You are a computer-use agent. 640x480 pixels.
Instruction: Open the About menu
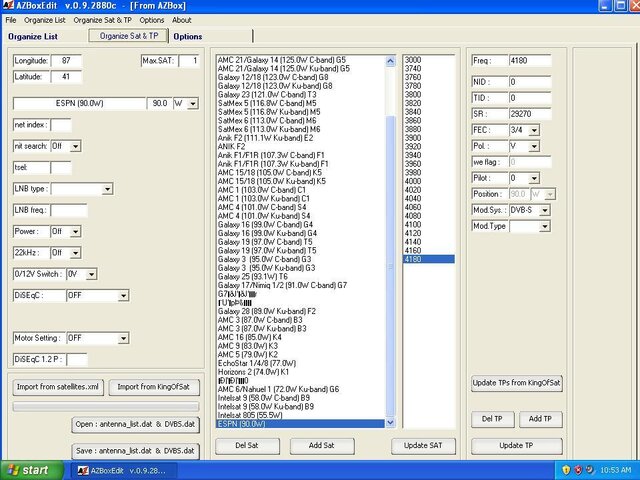pos(181,20)
